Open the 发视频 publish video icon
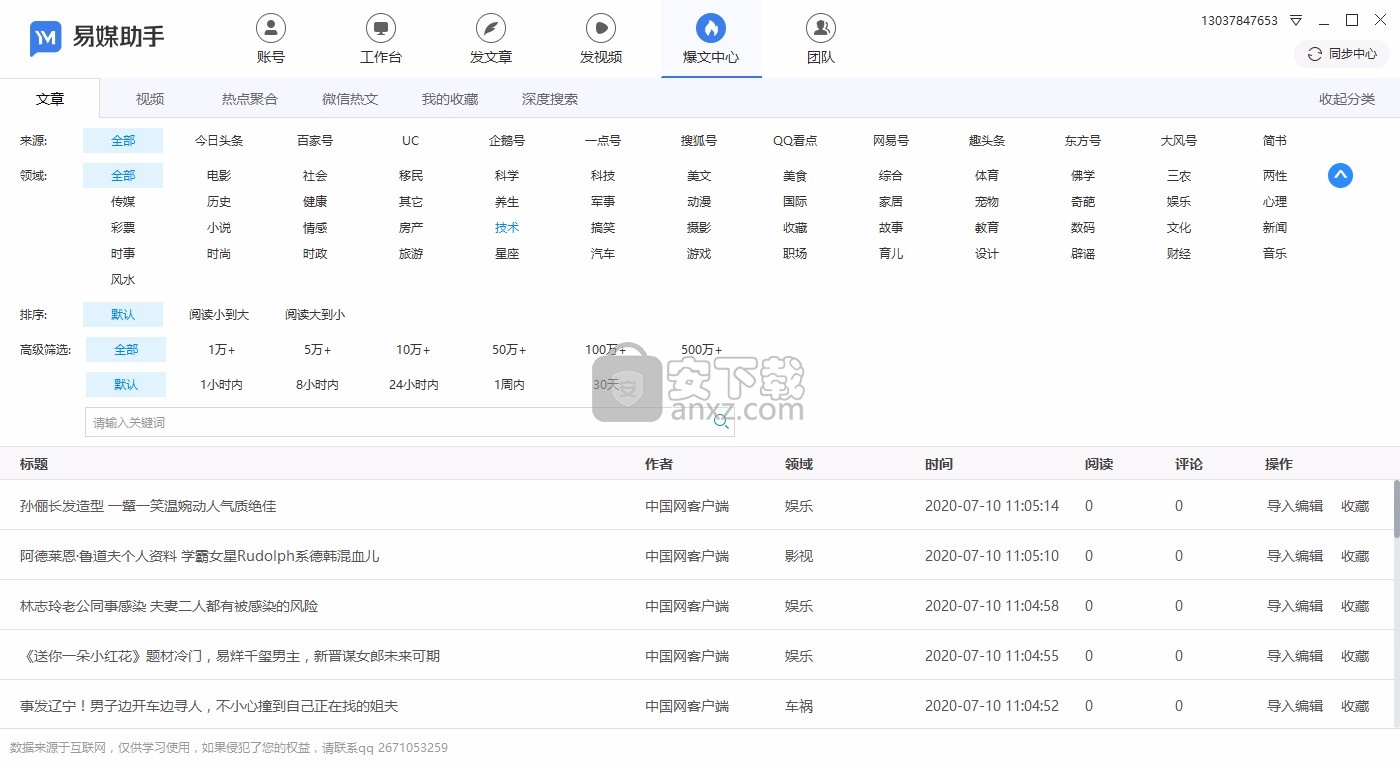Screen dimensions: 1400x768 tap(601, 39)
